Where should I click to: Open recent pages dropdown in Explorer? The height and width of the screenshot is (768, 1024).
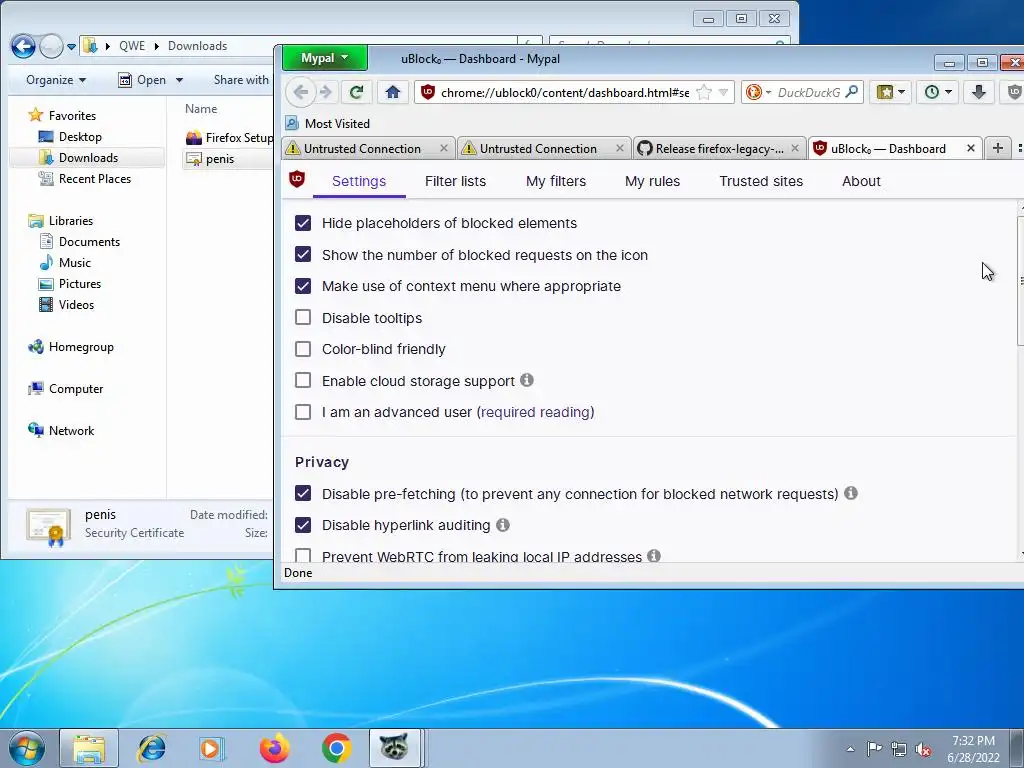click(71, 46)
